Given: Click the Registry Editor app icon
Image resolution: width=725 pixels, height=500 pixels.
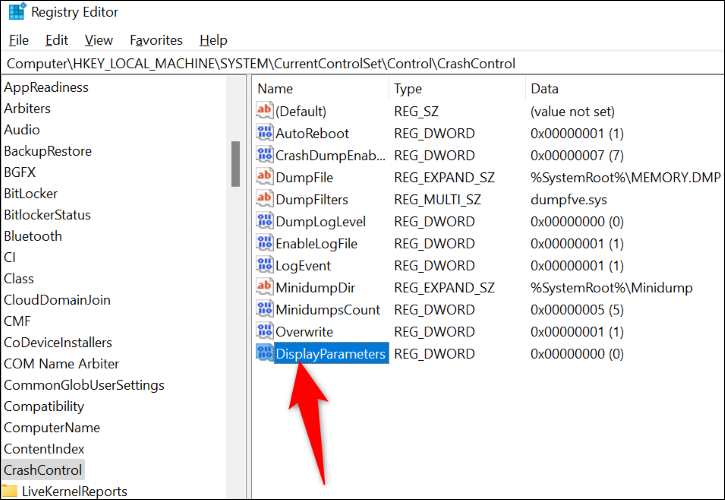Looking at the screenshot, I should coord(17,12).
